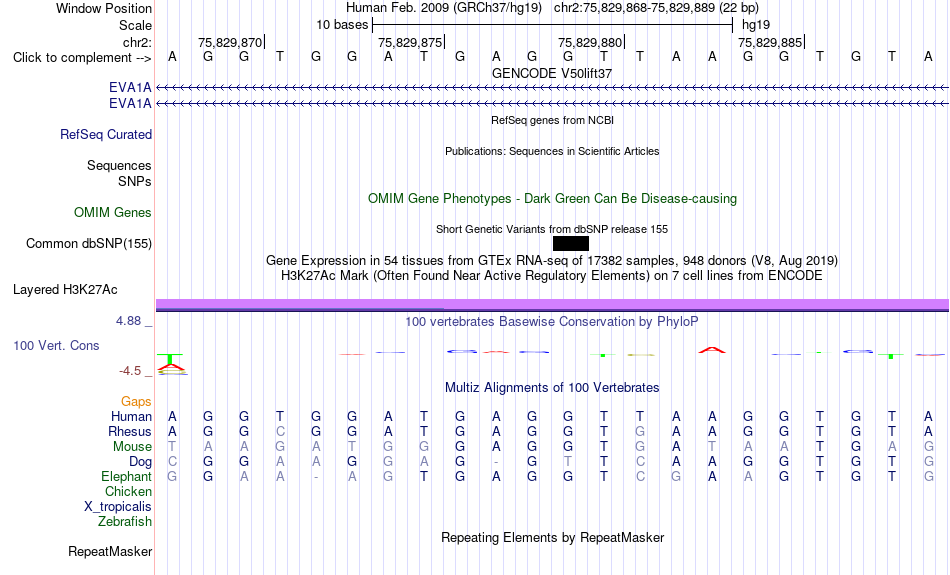
Task: Open the OMIM Genes track label
Action: pos(113,213)
